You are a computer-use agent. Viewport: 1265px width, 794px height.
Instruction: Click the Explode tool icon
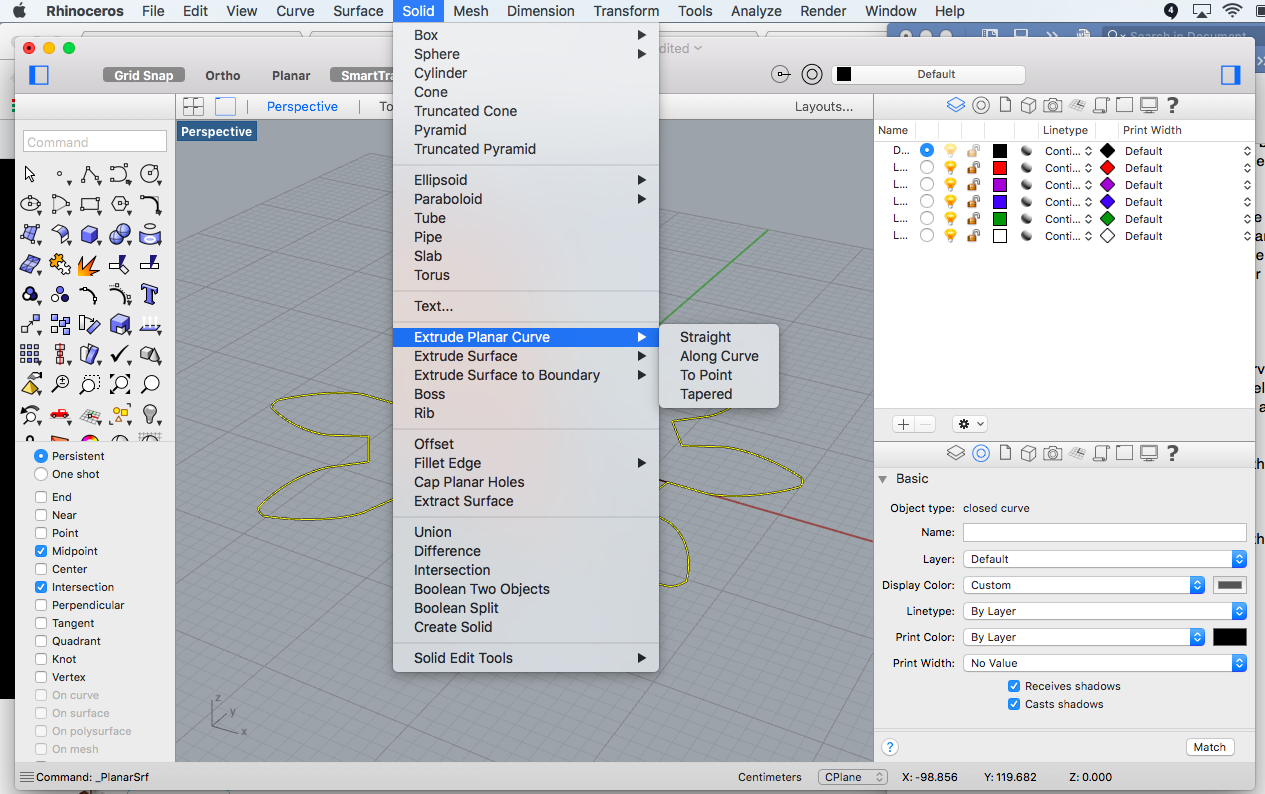point(90,264)
